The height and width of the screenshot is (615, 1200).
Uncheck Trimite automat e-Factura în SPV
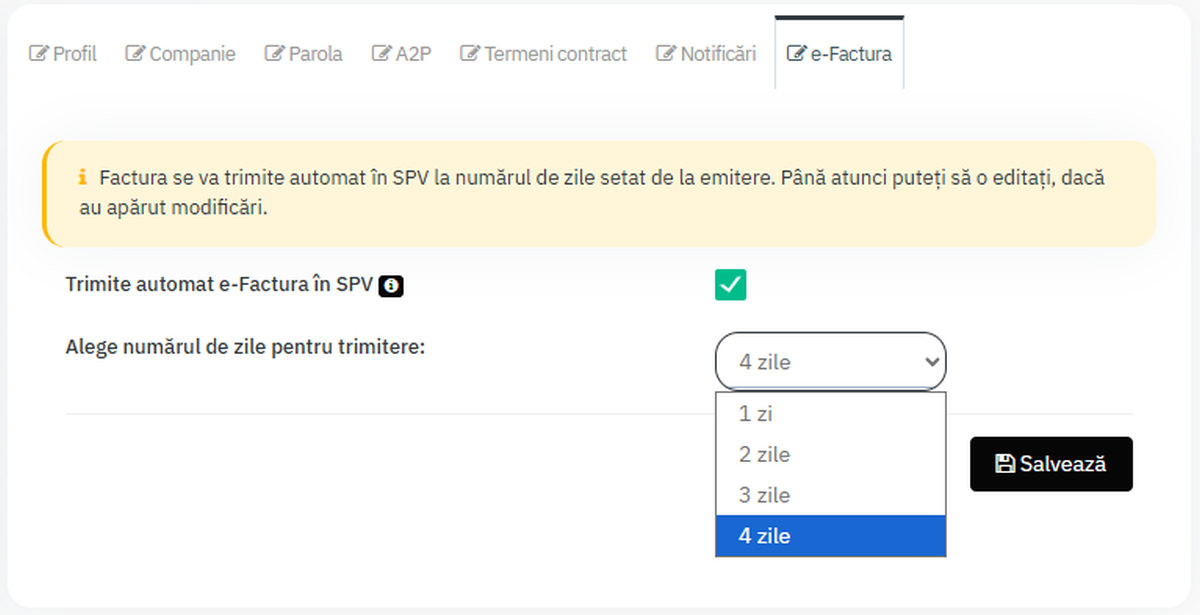click(730, 285)
